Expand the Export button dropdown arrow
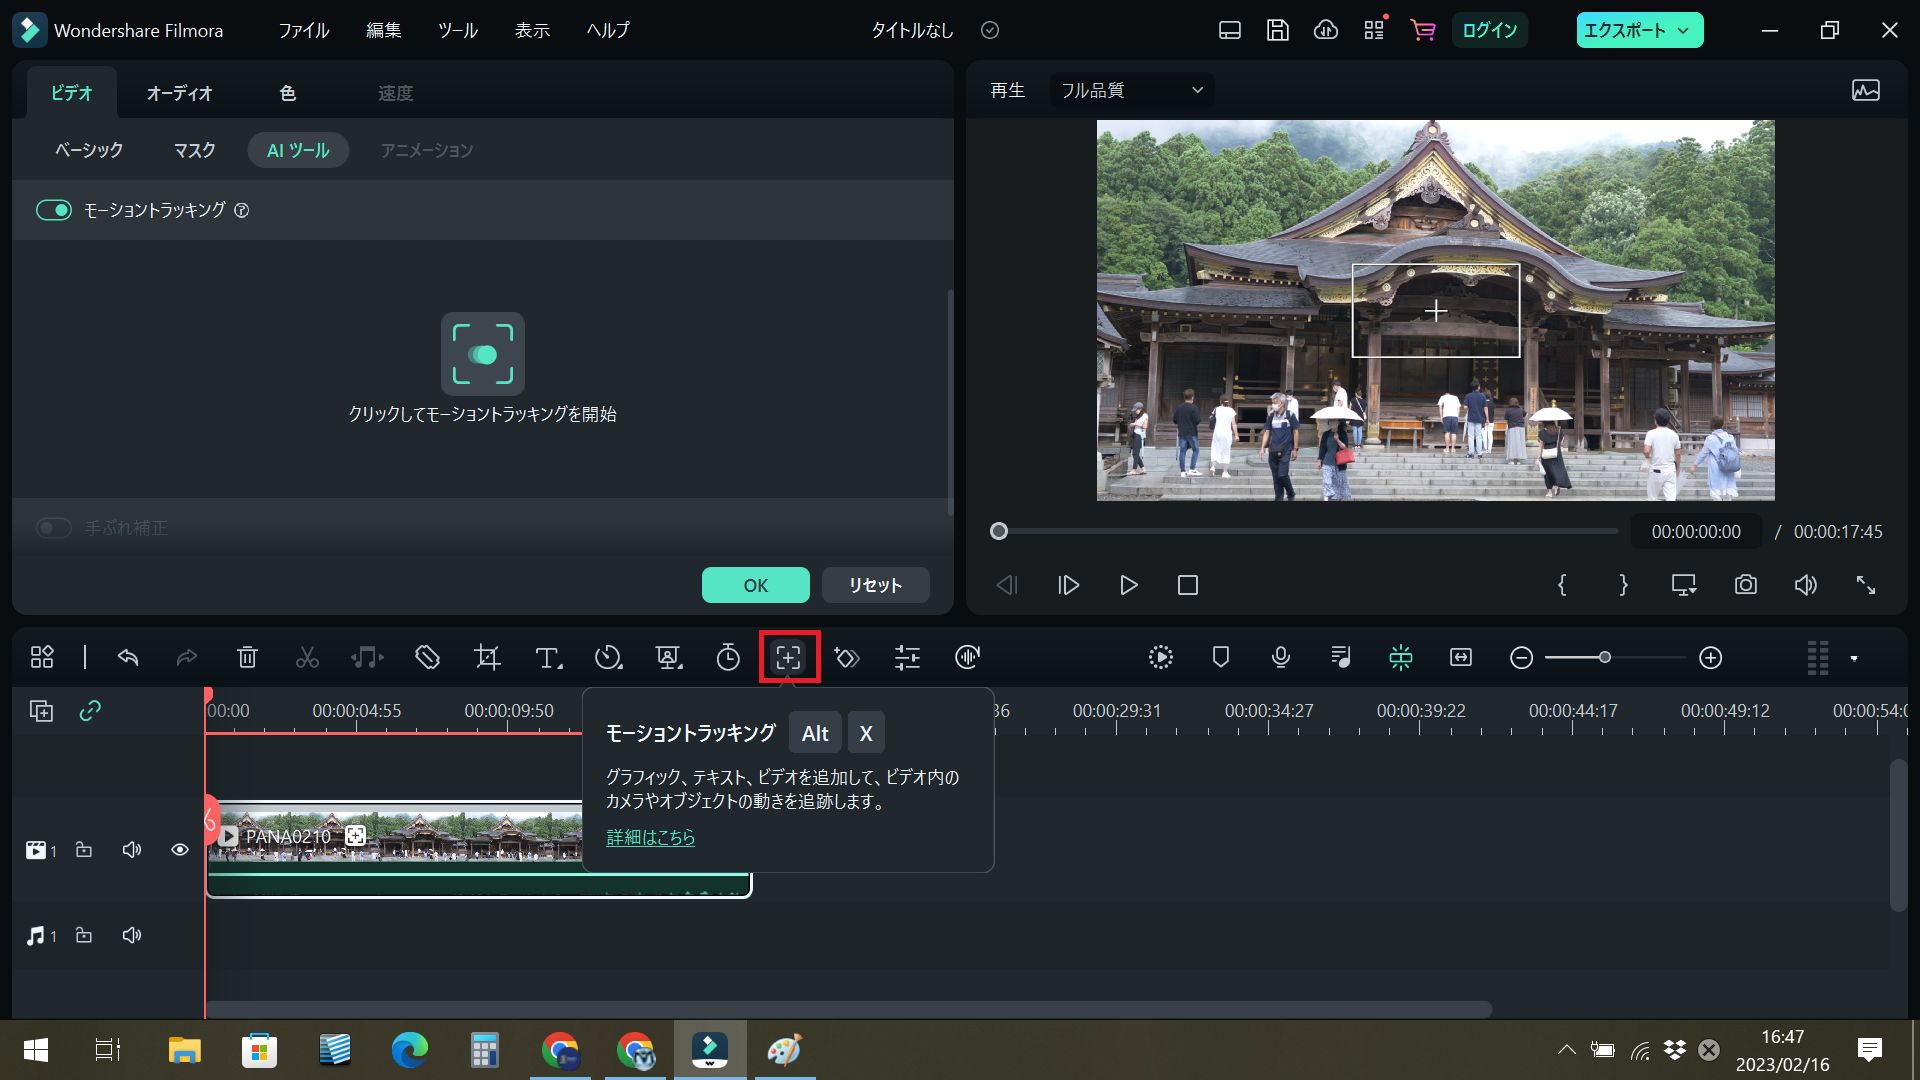This screenshot has width=1920, height=1080. coord(1684,30)
